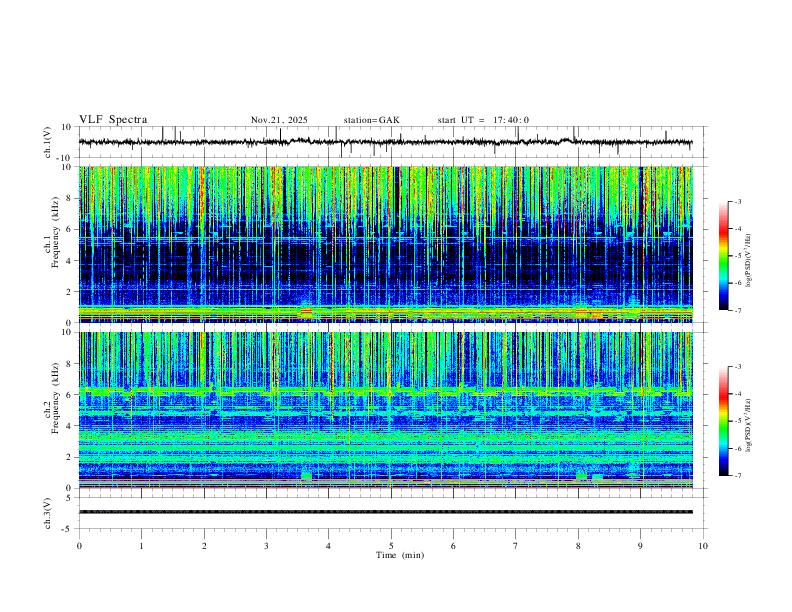Click the 'Time (min)' axis title

[400, 555]
